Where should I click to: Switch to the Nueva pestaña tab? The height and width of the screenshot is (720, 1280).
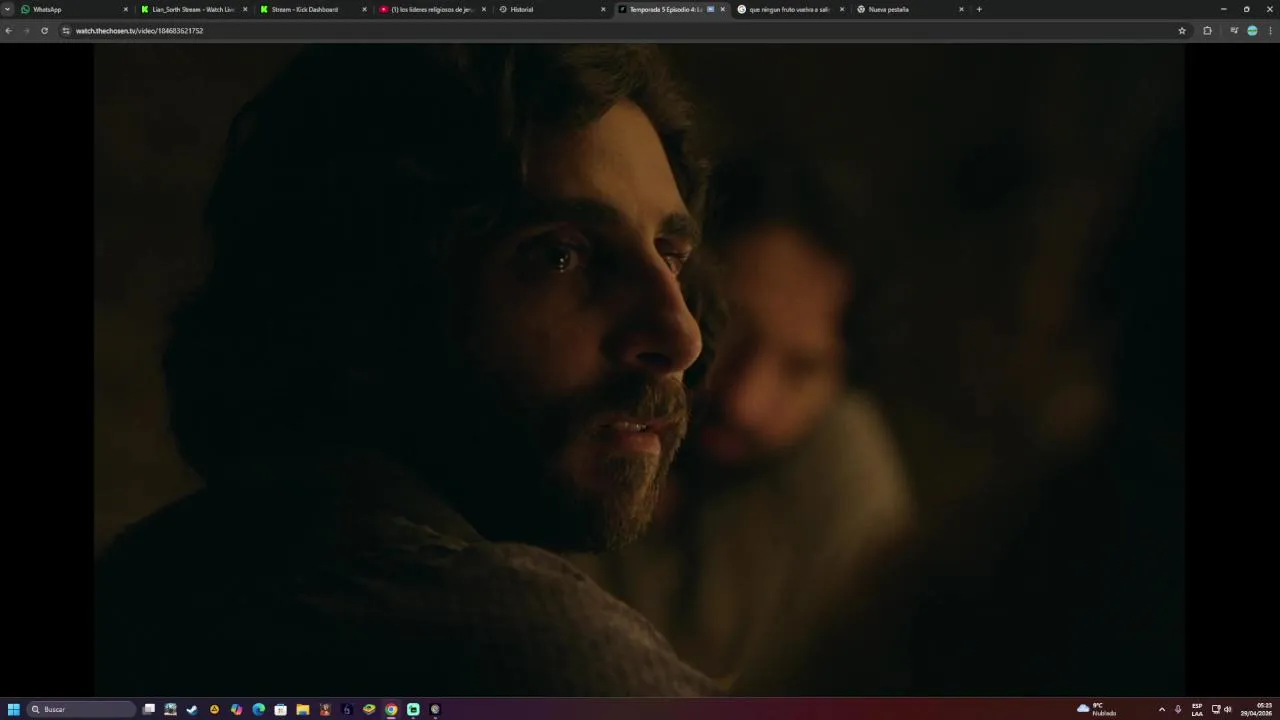(x=910, y=9)
